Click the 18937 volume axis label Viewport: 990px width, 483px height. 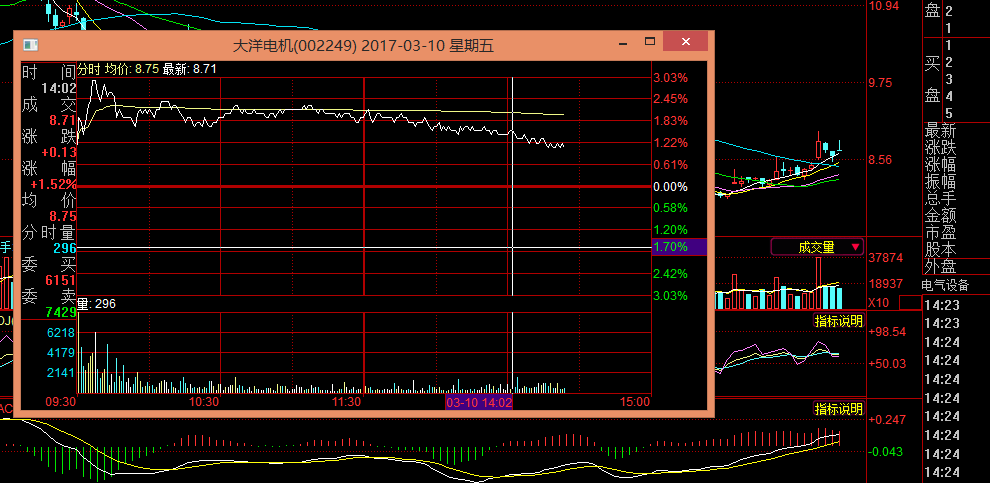pyautogui.click(x=886, y=284)
